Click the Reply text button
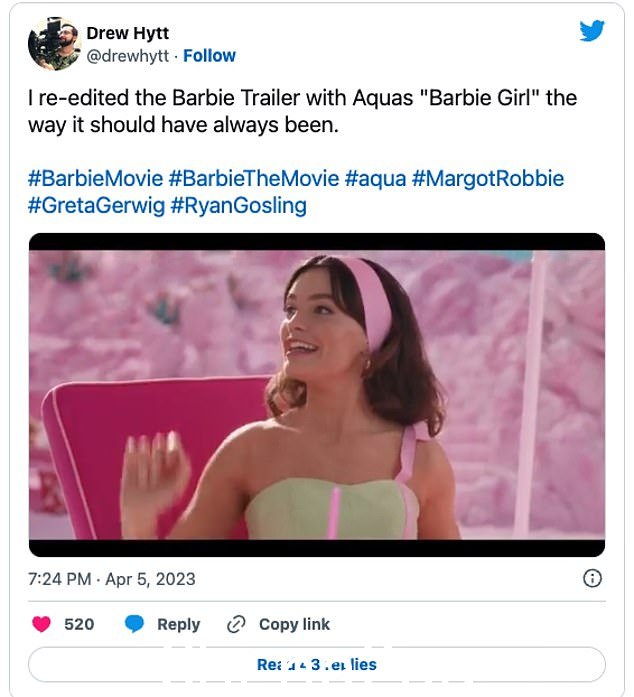The image size is (634, 697). 179,624
